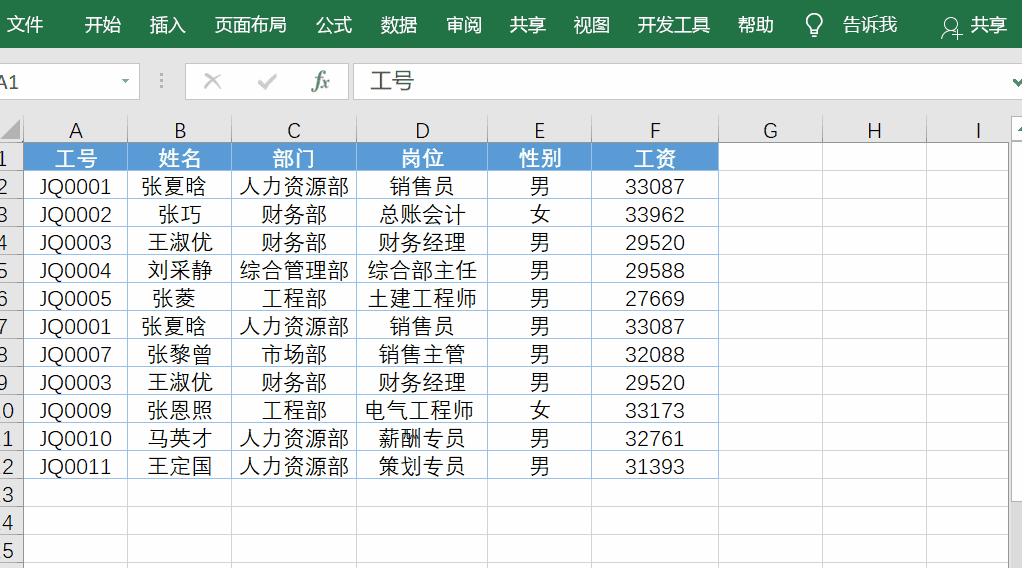Select name cell 王定国
The width and height of the screenshot is (1022, 568).
point(180,466)
